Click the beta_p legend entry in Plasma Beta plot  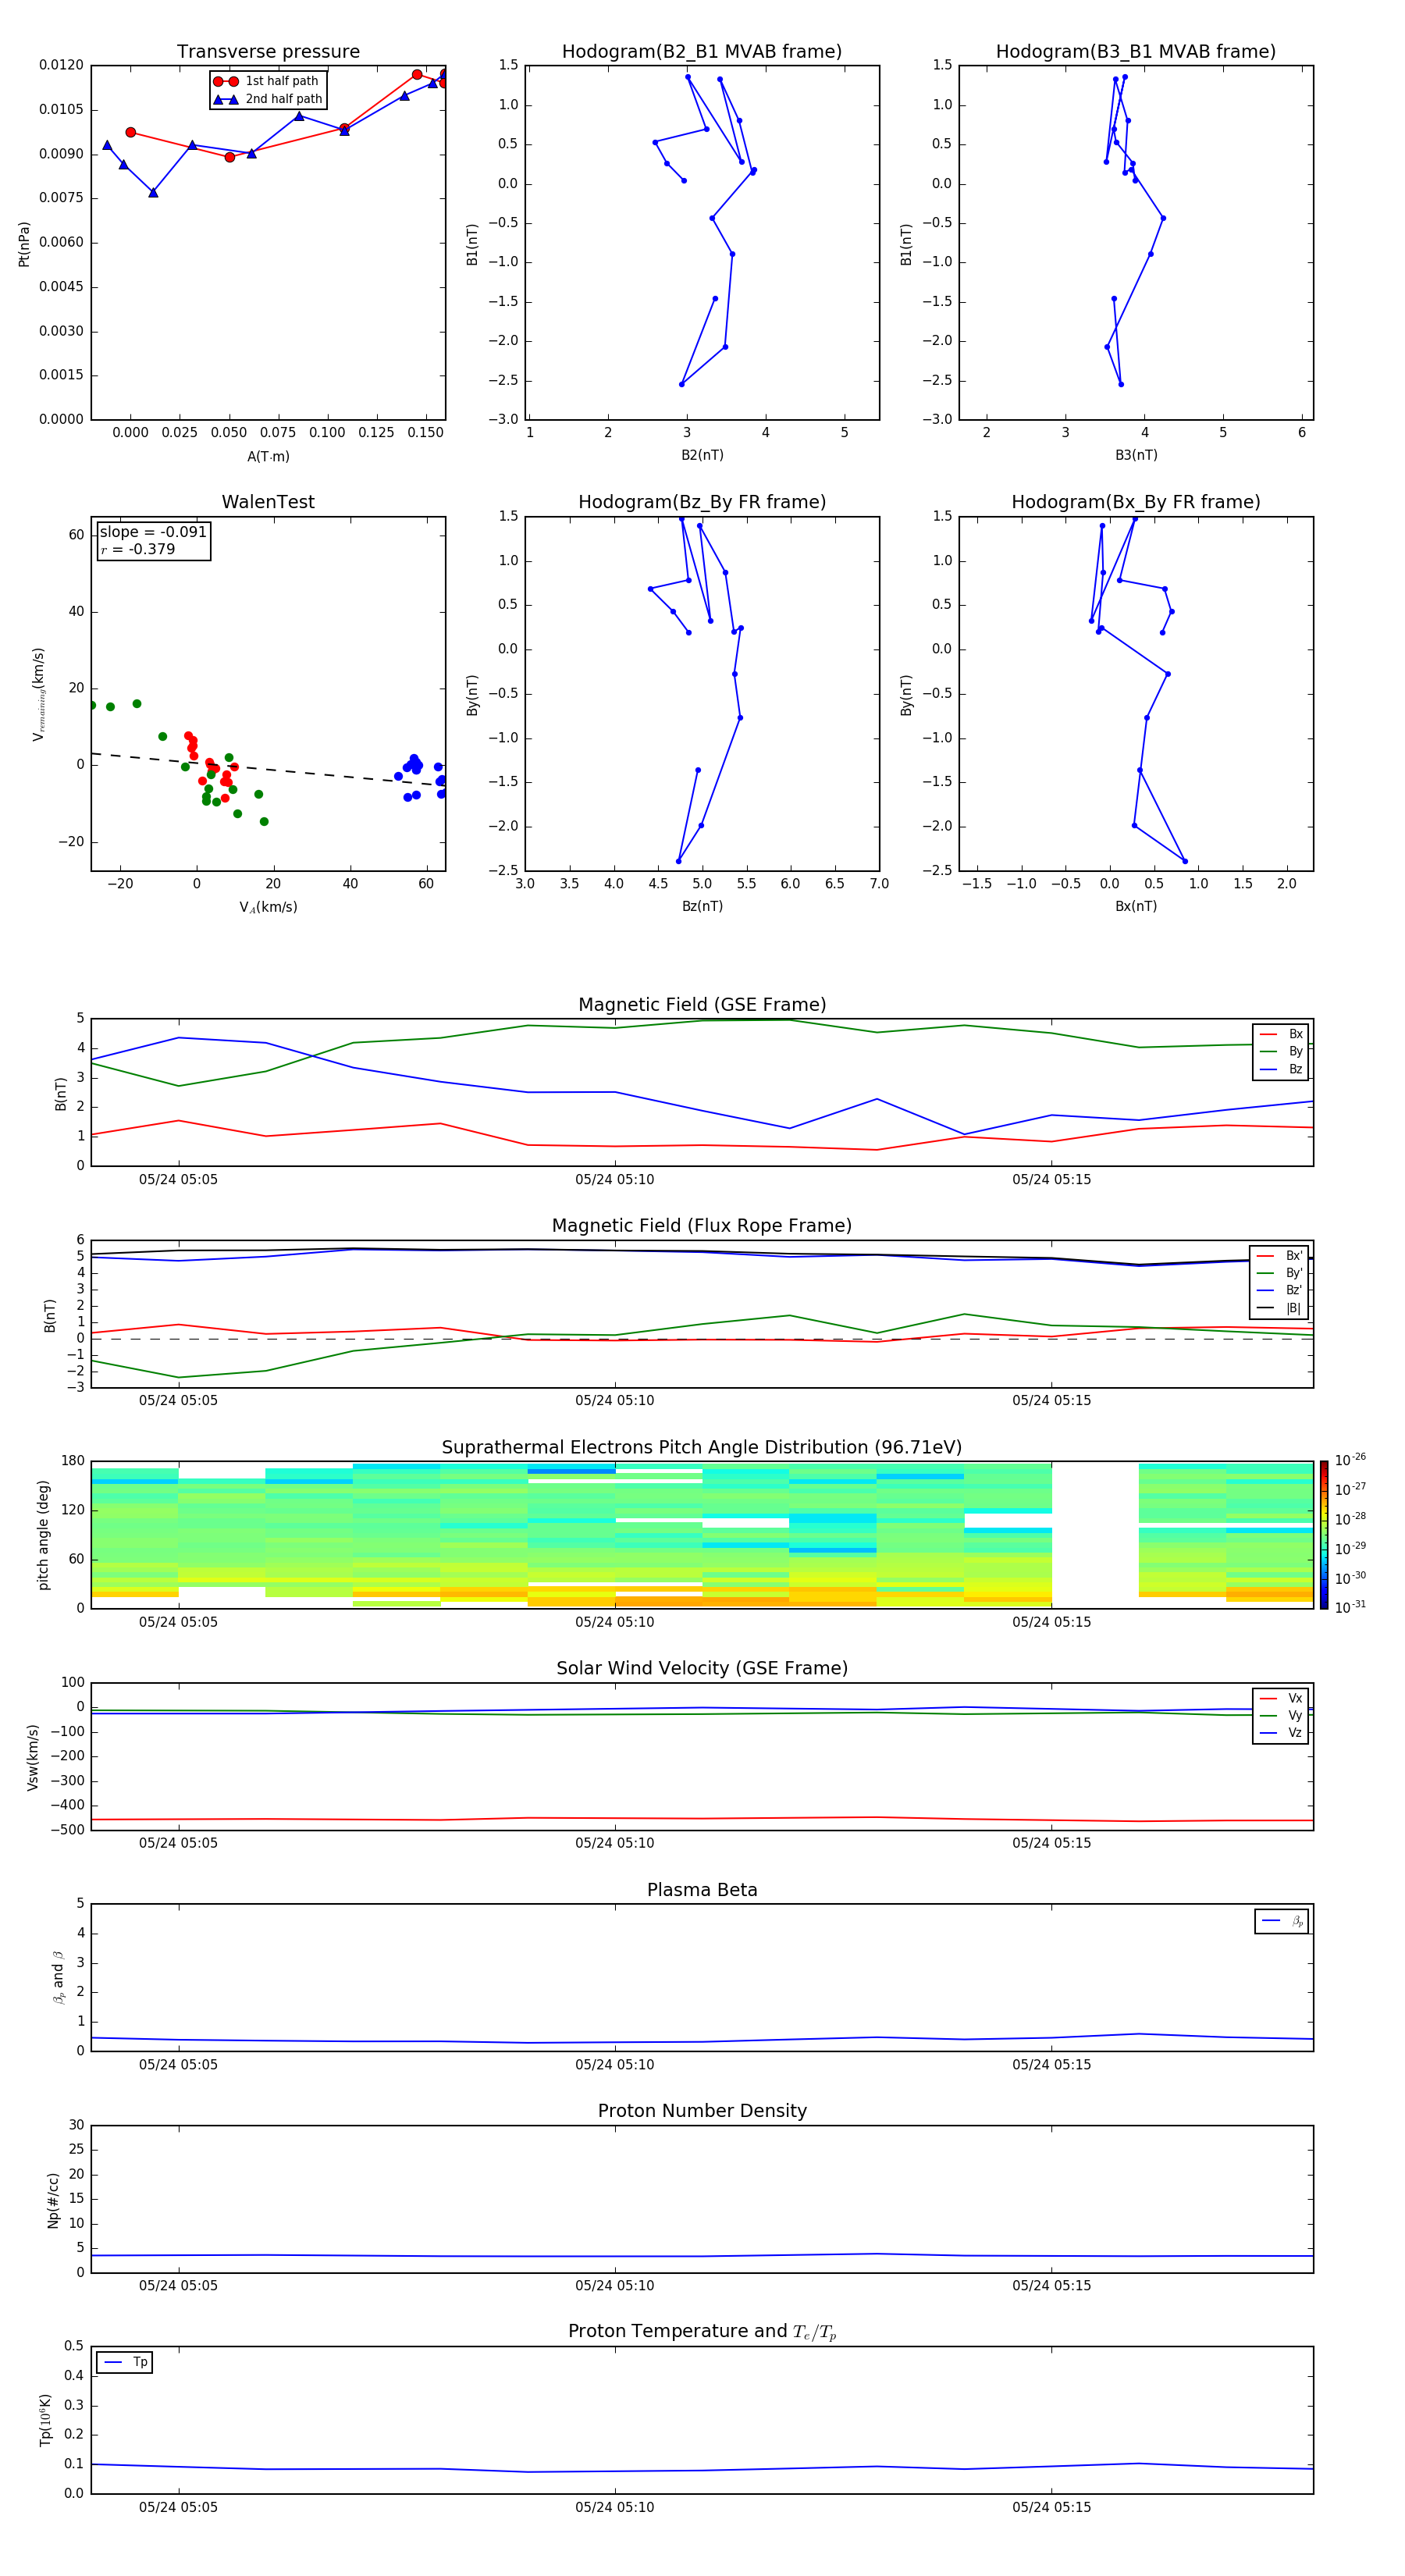pos(1282,1921)
